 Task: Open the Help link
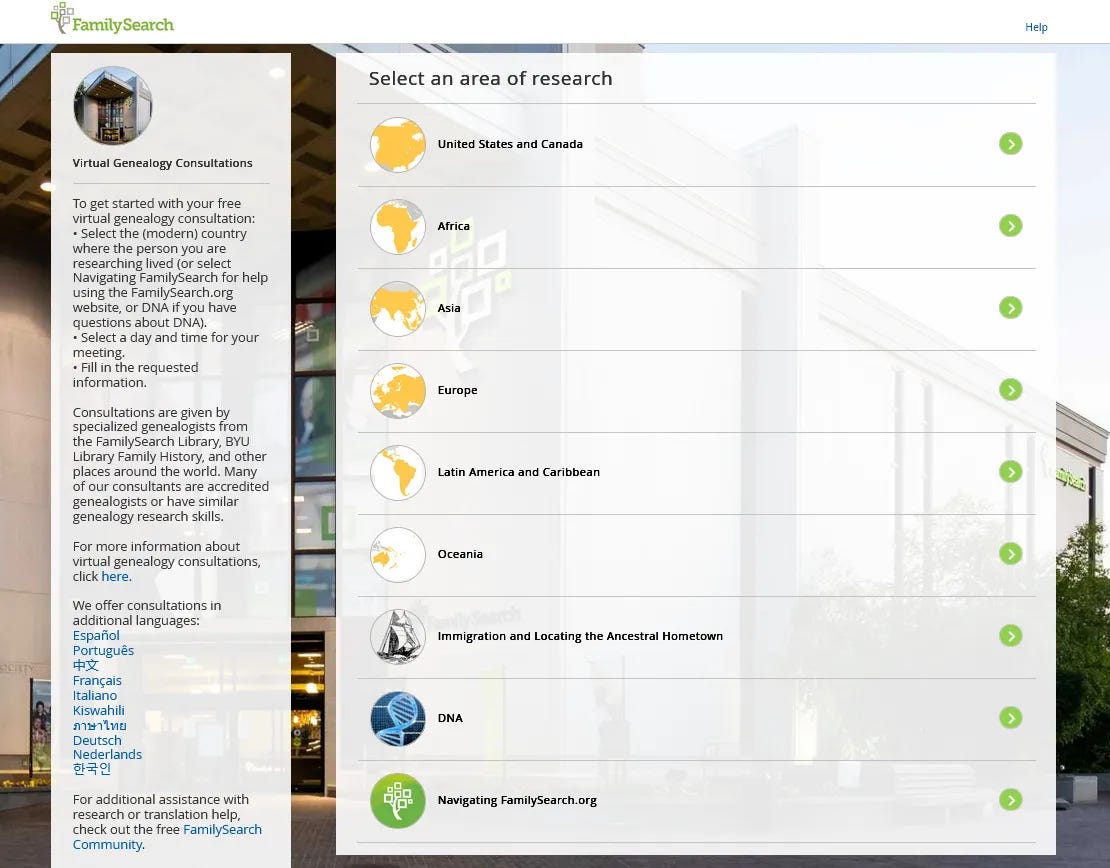click(x=1036, y=27)
